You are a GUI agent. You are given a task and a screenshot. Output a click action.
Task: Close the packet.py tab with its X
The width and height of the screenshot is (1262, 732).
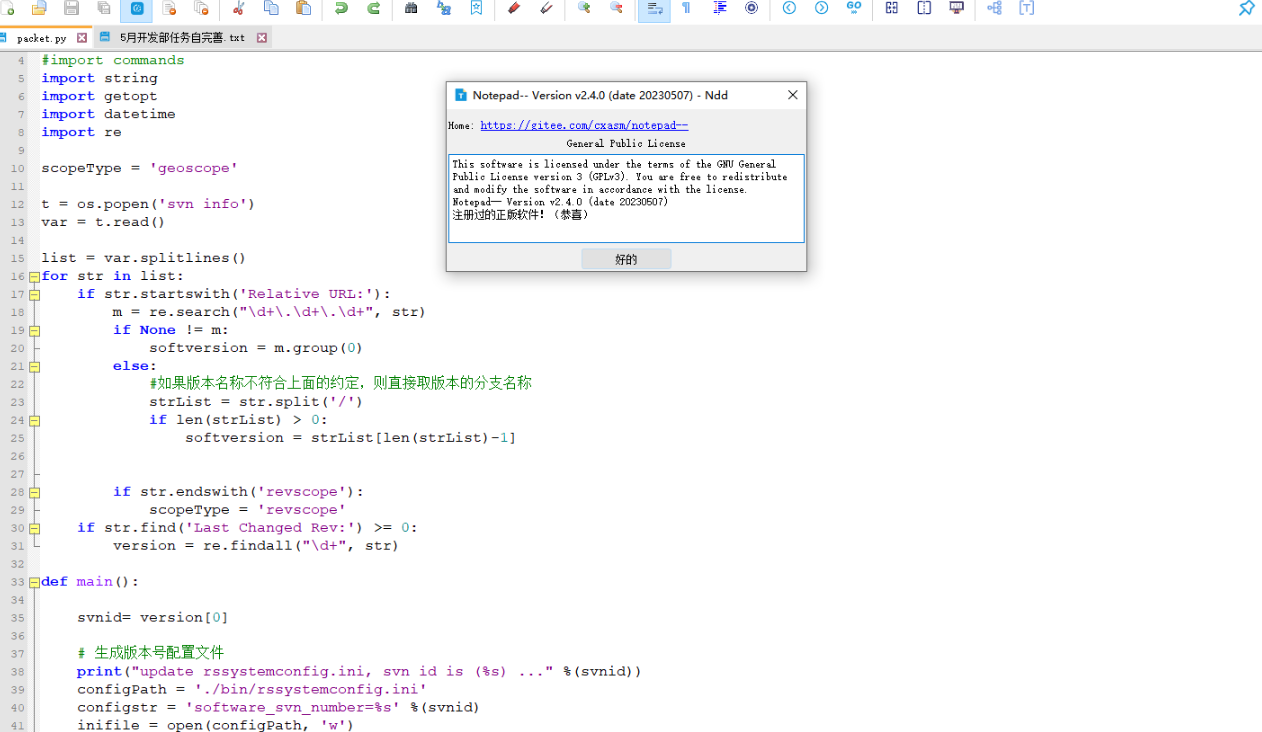(x=82, y=38)
